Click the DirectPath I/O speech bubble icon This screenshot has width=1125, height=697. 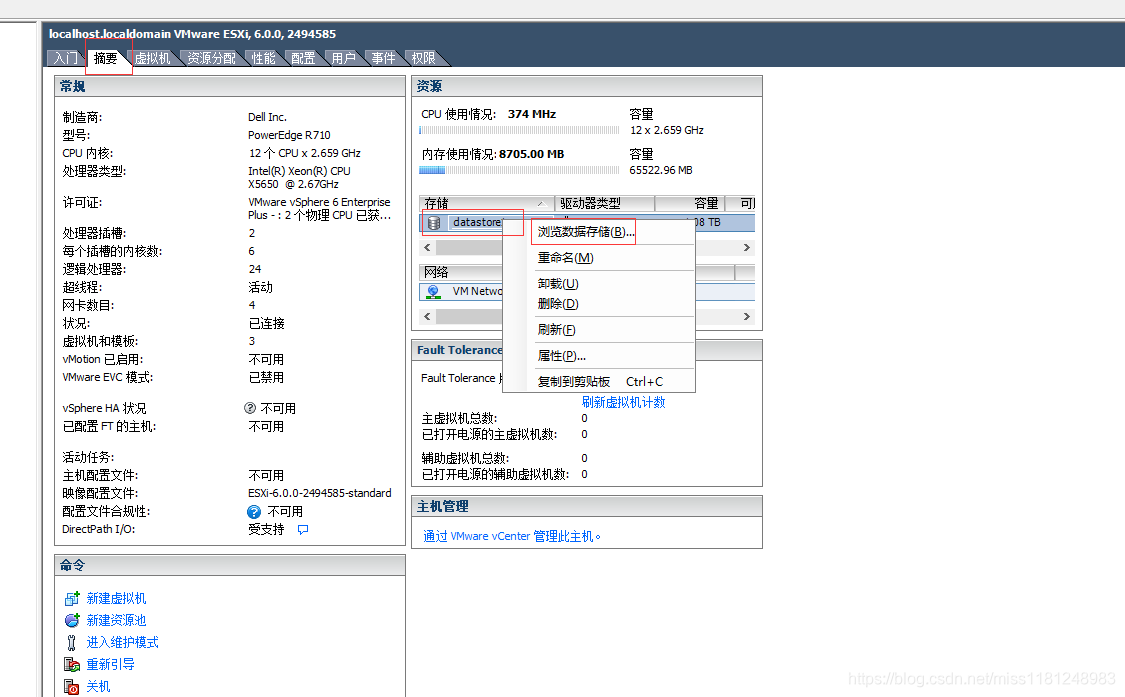[303, 530]
